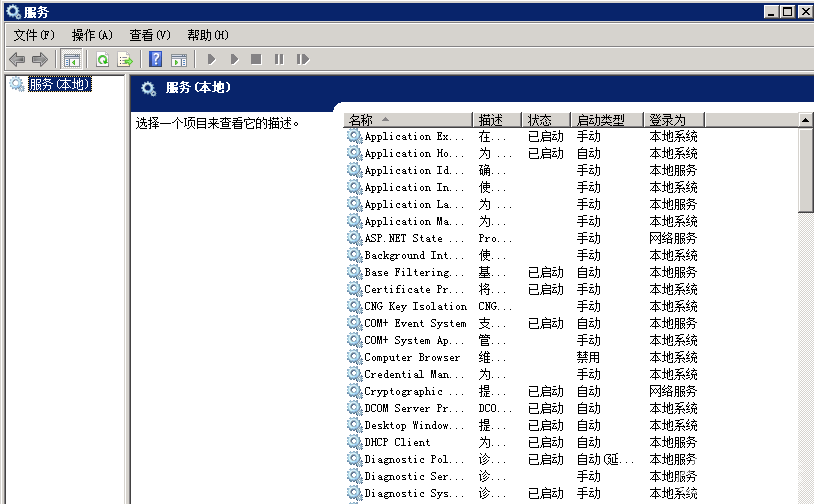Click 本地服务 logon of Base Filtering
Screen dimensions: 814x504
click(x=673, y=272)
